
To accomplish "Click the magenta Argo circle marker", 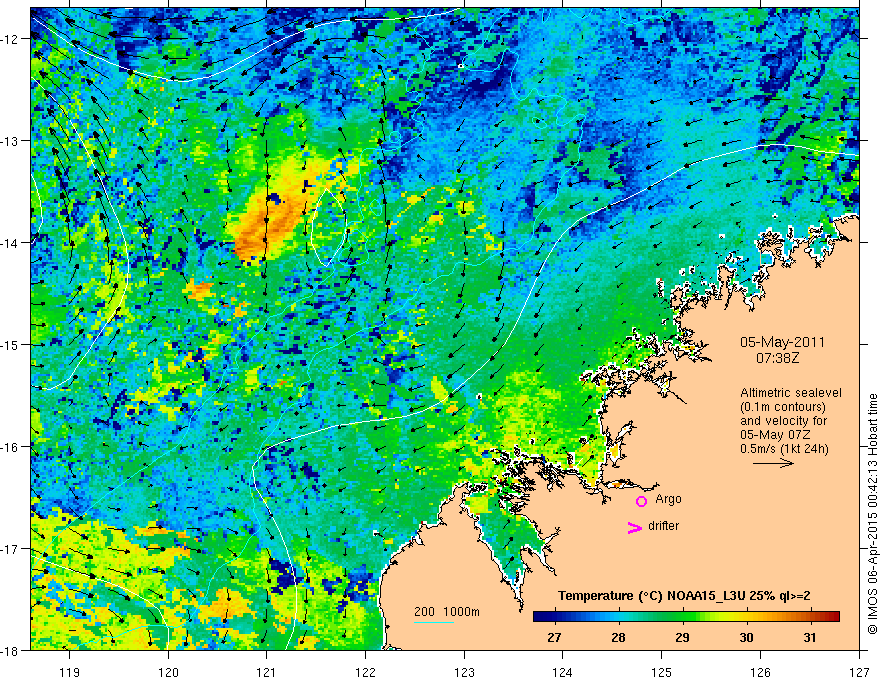I will (x=641, y=501).
